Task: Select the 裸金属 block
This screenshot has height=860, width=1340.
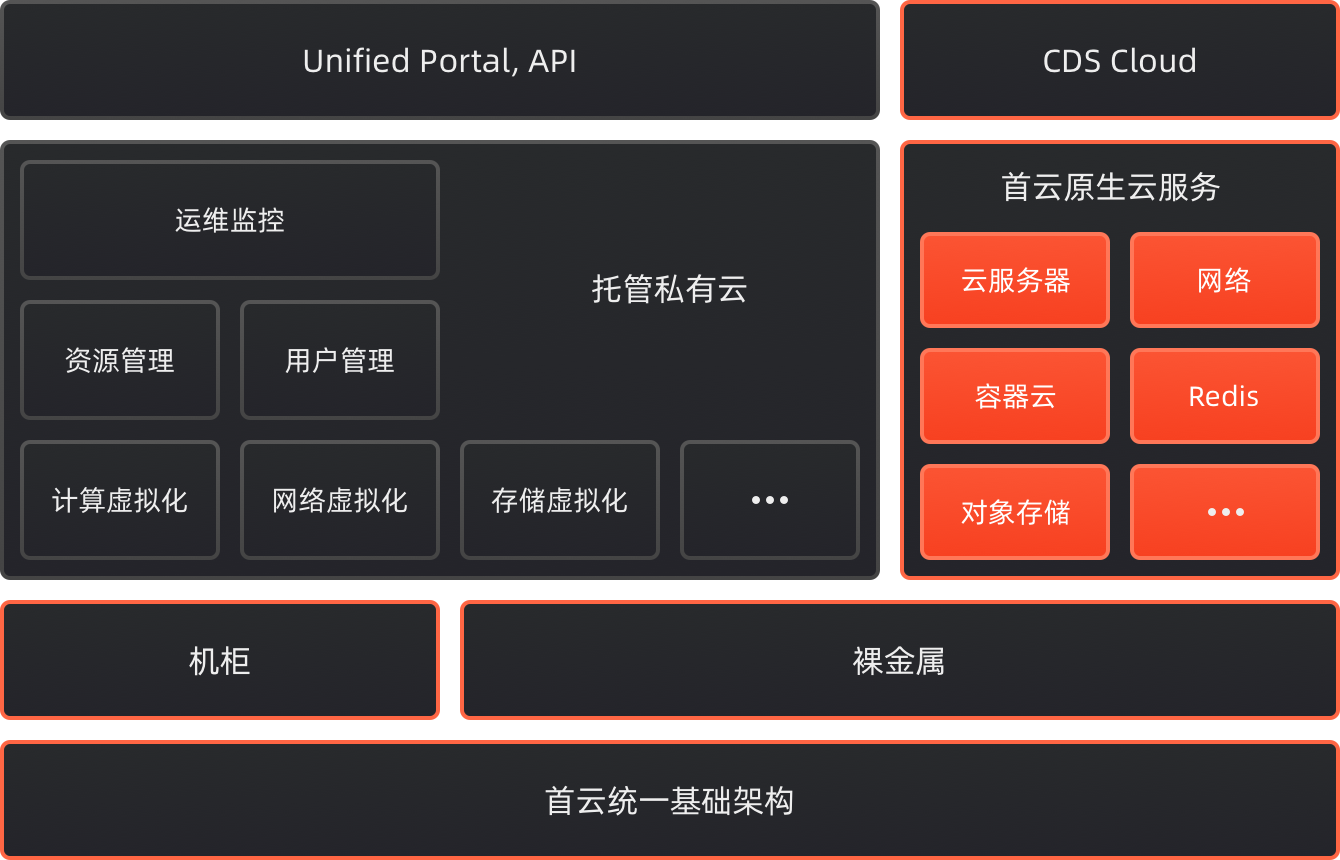Action: pos(900,660)
